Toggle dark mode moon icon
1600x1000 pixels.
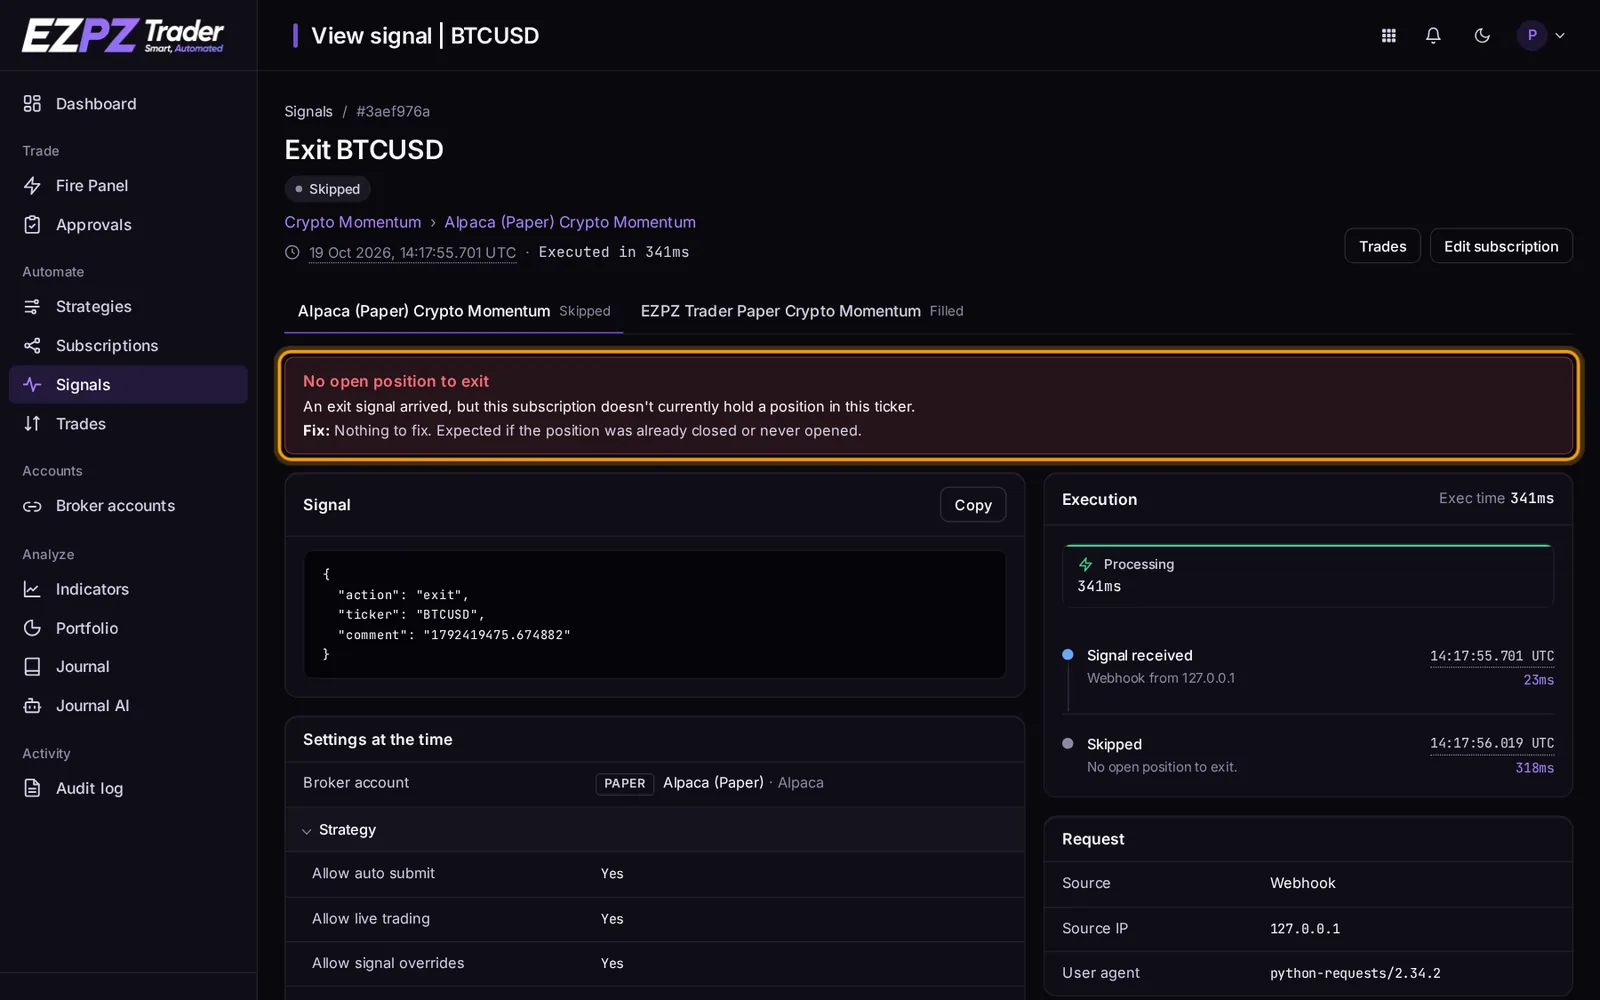(x=1482, y=36)
